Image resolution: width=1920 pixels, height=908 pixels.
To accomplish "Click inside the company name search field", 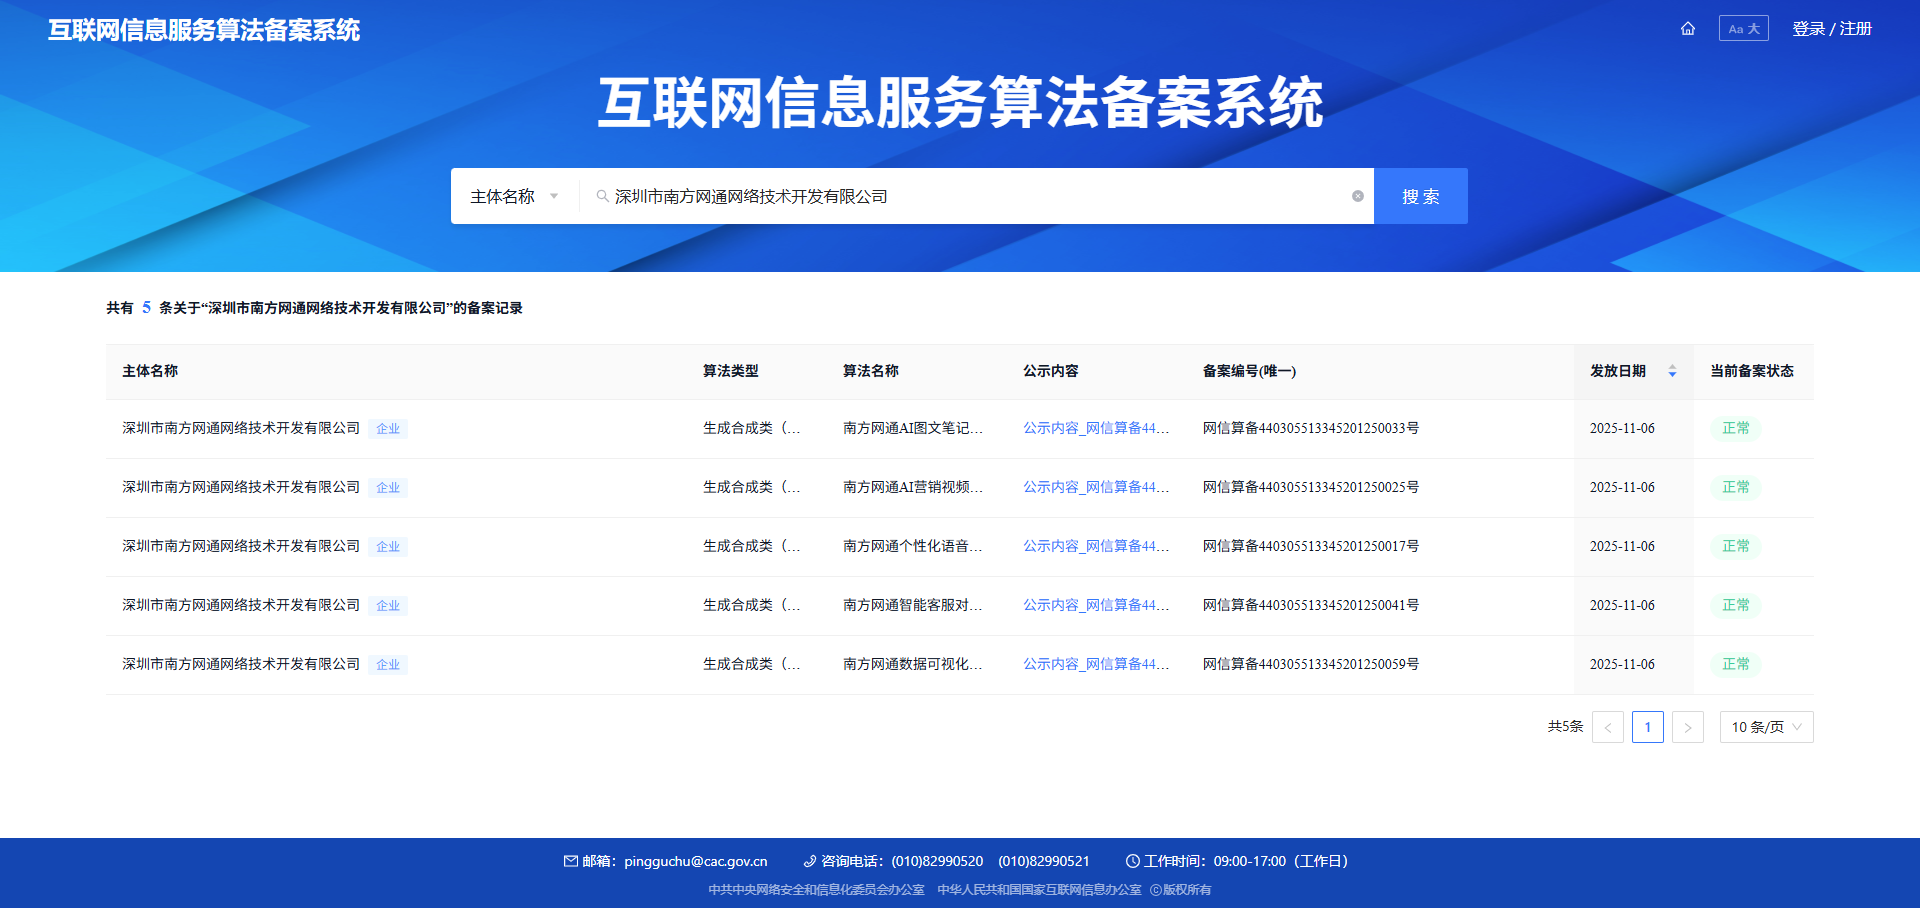I will tap(970, 197).
